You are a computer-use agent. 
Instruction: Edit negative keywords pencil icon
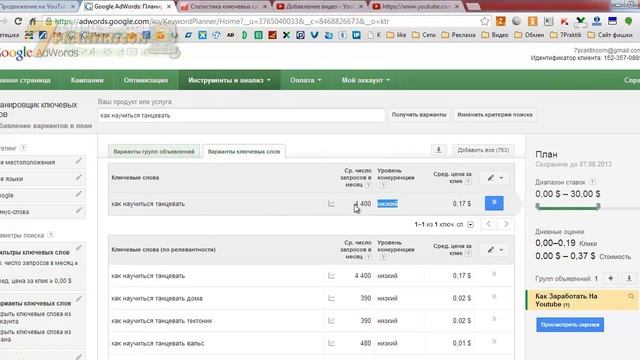[78, 211]
